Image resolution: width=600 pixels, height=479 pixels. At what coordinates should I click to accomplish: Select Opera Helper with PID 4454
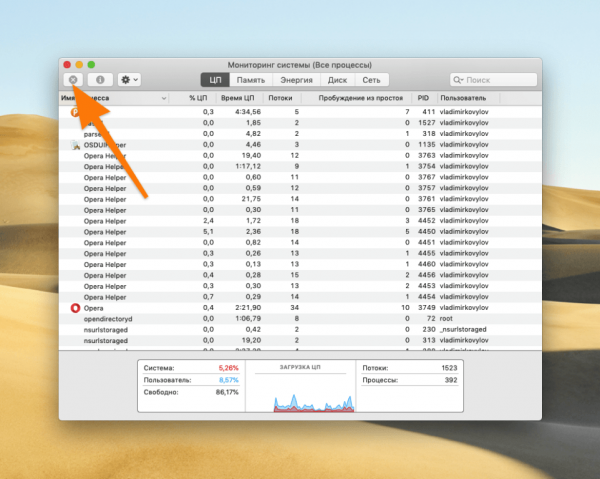300,297
